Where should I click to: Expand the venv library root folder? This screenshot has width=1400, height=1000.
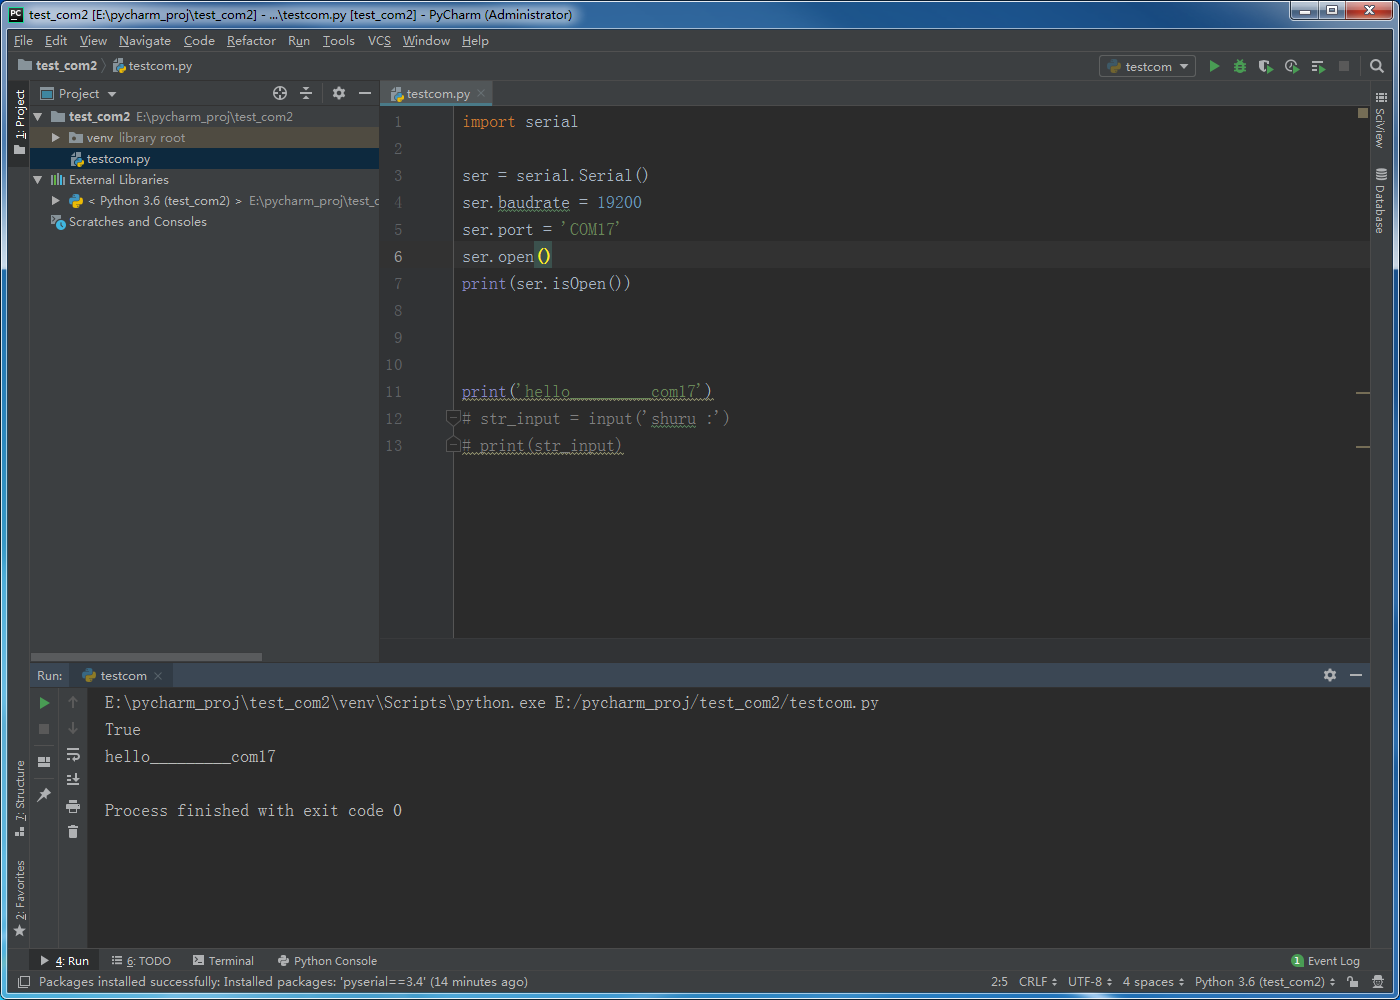coord(56,138)
